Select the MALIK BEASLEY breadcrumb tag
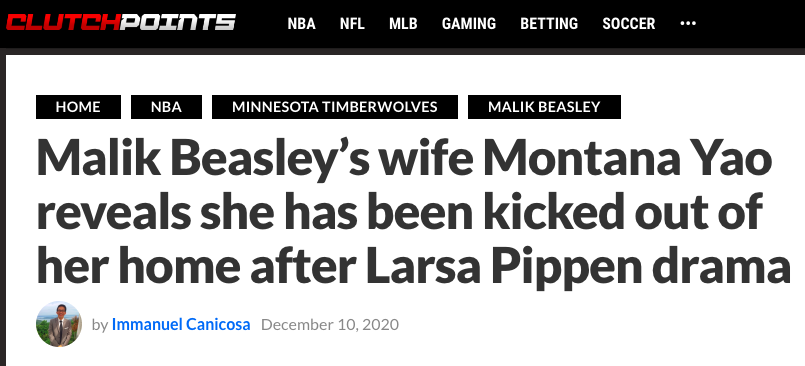Image resolution: width=805 pixels, height=366 pixels. pyautogui.click(x=544, y=107)
